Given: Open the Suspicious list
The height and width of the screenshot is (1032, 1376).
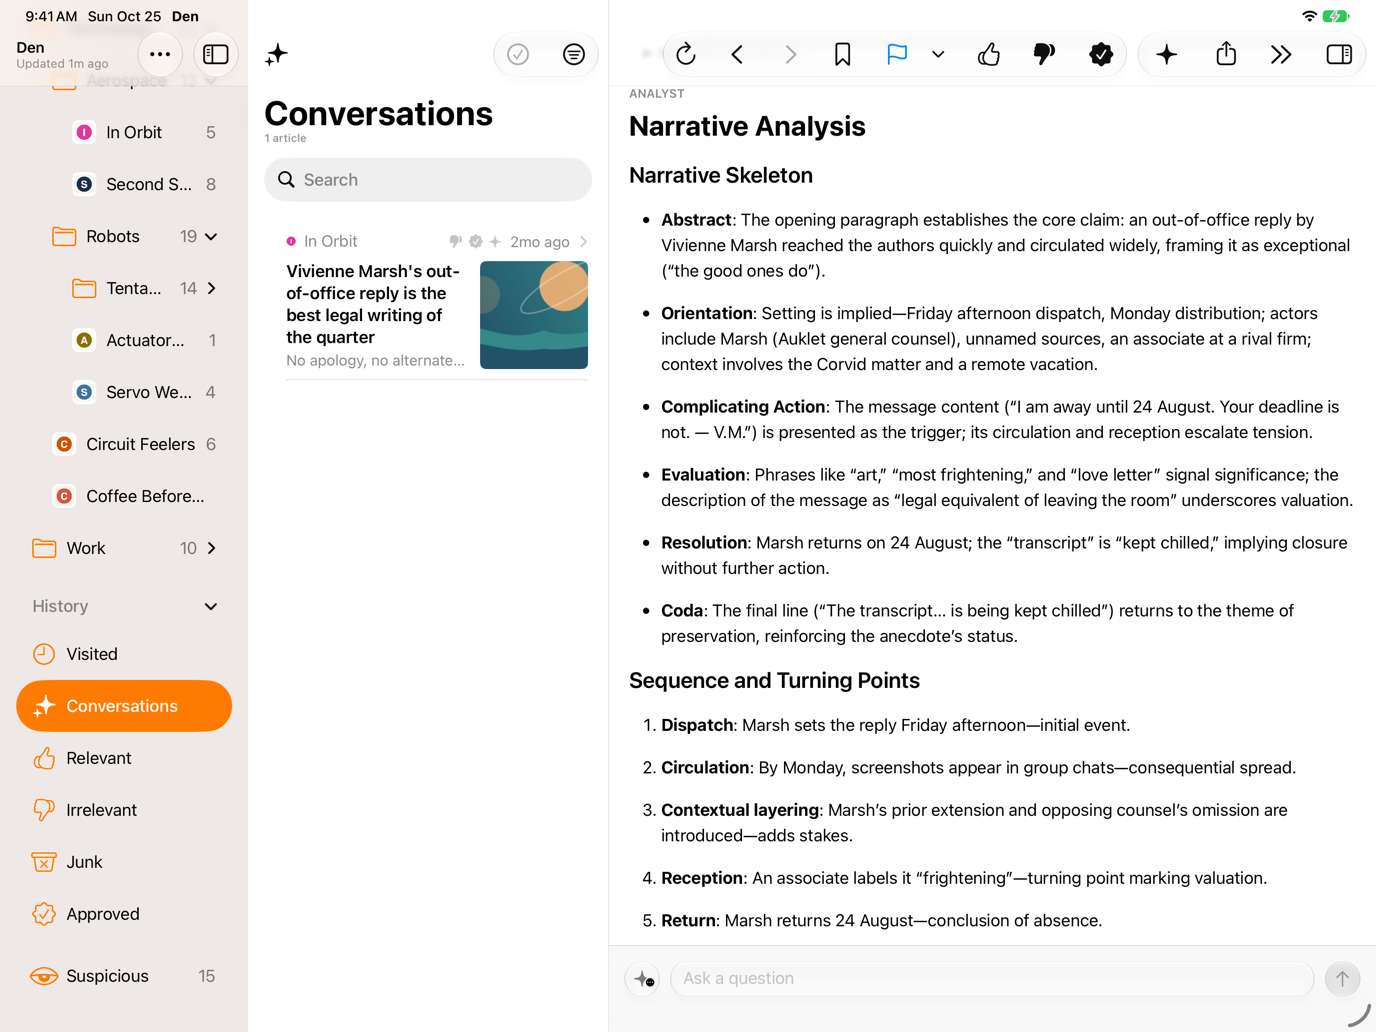Looking at the screenshot, I should pos(124,976).
